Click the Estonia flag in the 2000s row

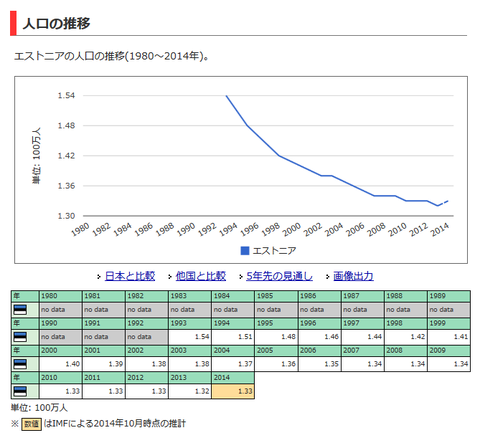[20, 364]
